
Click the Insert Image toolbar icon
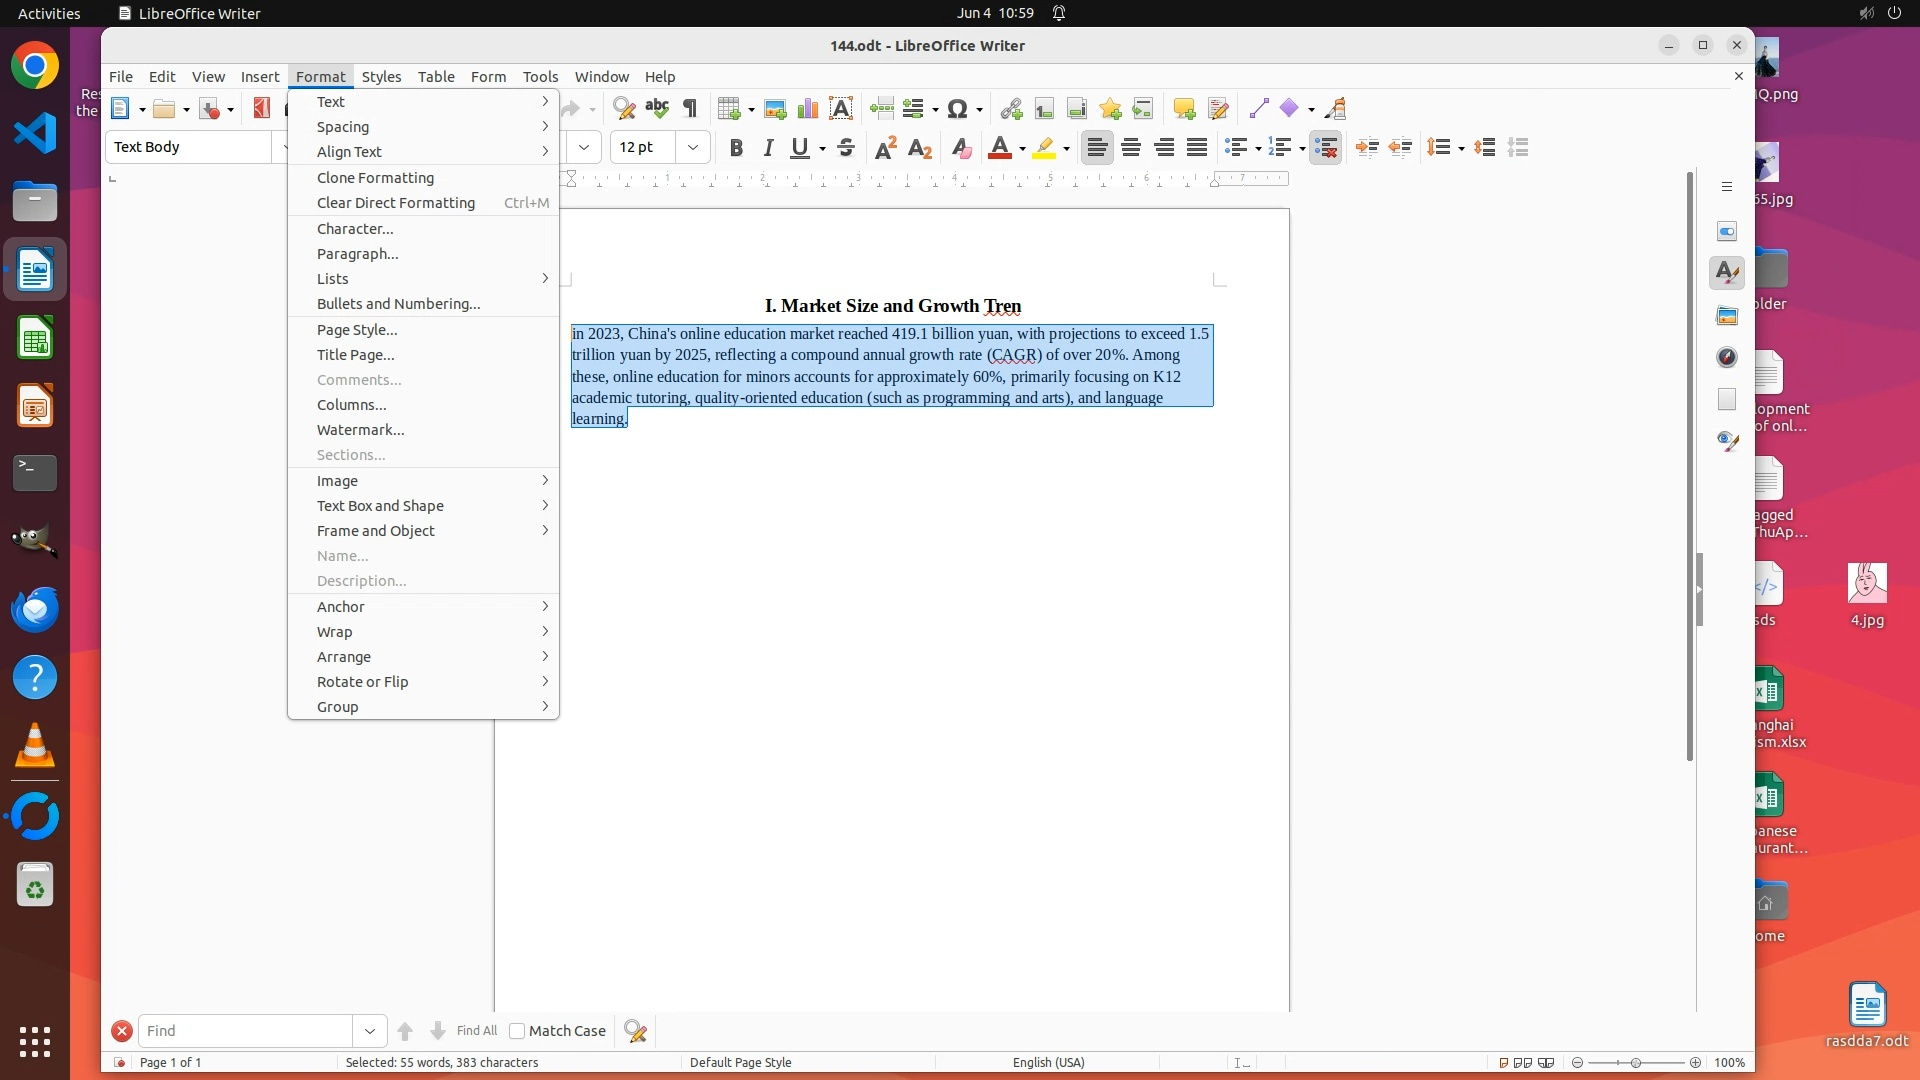(x=774, y=109)
